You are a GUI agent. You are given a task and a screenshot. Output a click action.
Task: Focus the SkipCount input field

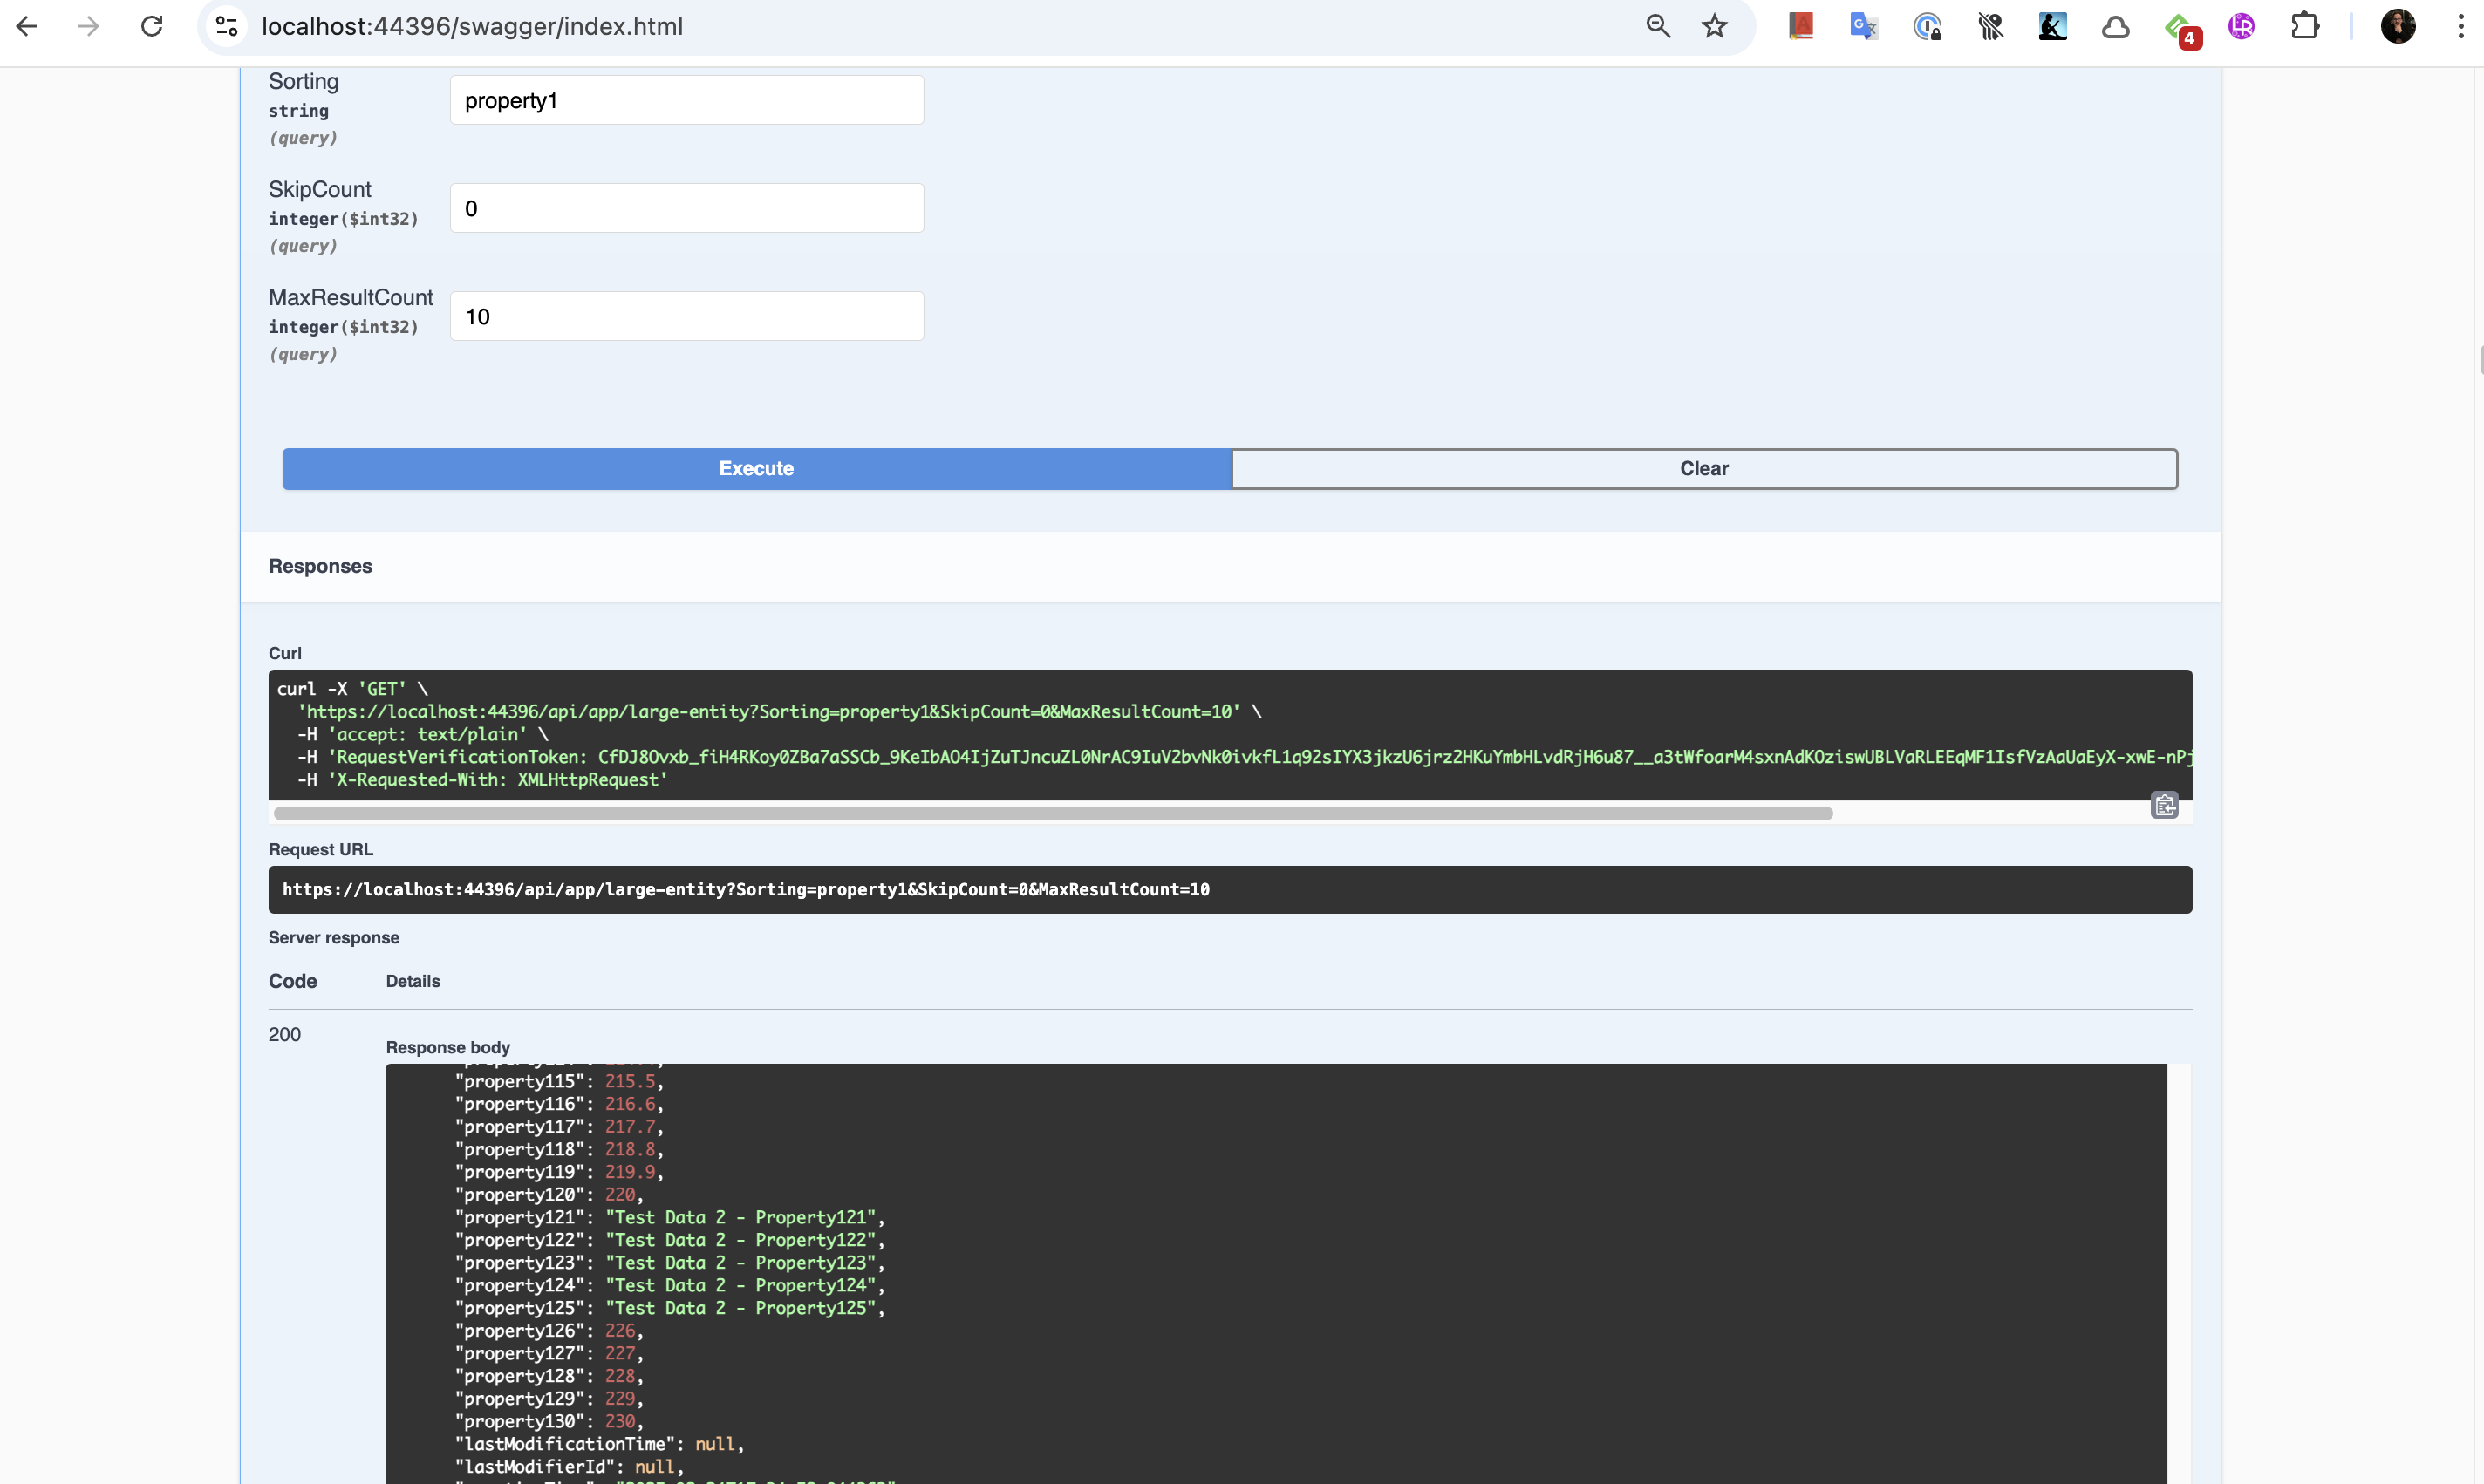click(686, 208)
